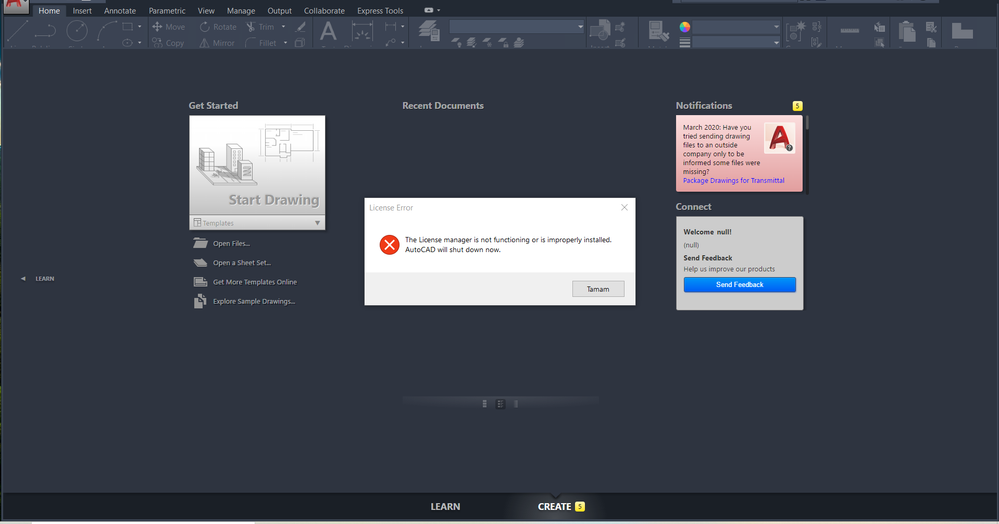Close the License Error dialog

(624, 207)
